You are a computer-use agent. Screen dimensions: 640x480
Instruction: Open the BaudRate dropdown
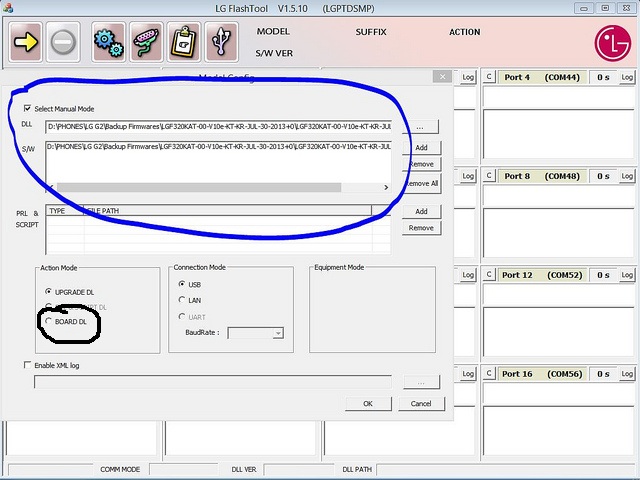coord(278,333)
